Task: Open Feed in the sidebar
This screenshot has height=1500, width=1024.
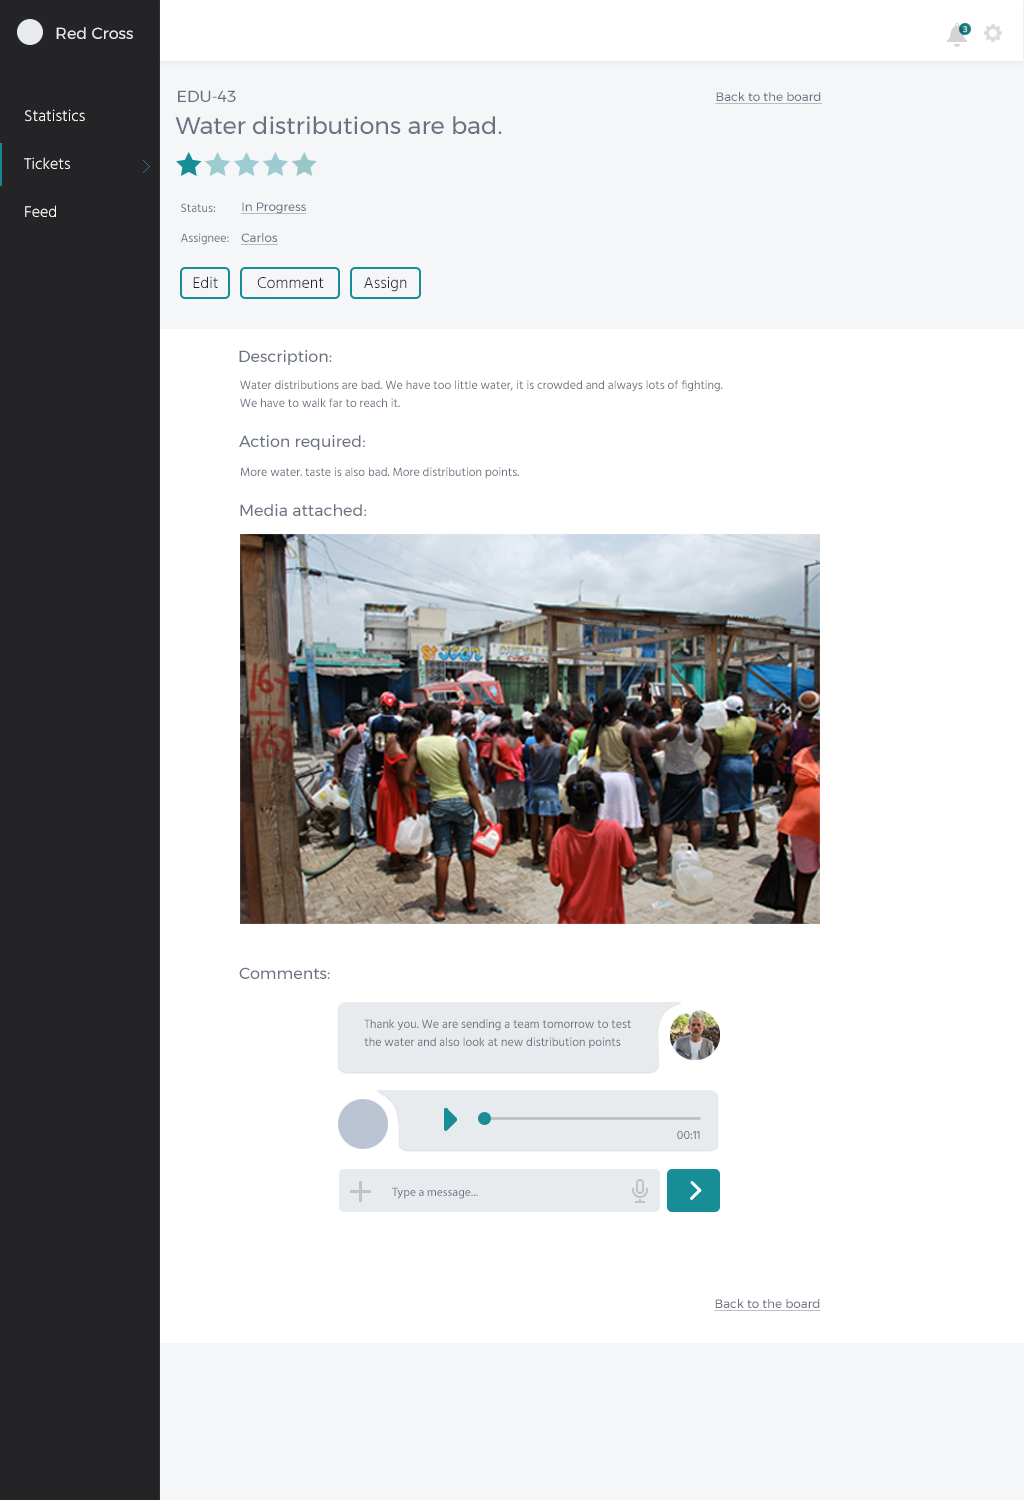Action: click(x=40, y=212)
